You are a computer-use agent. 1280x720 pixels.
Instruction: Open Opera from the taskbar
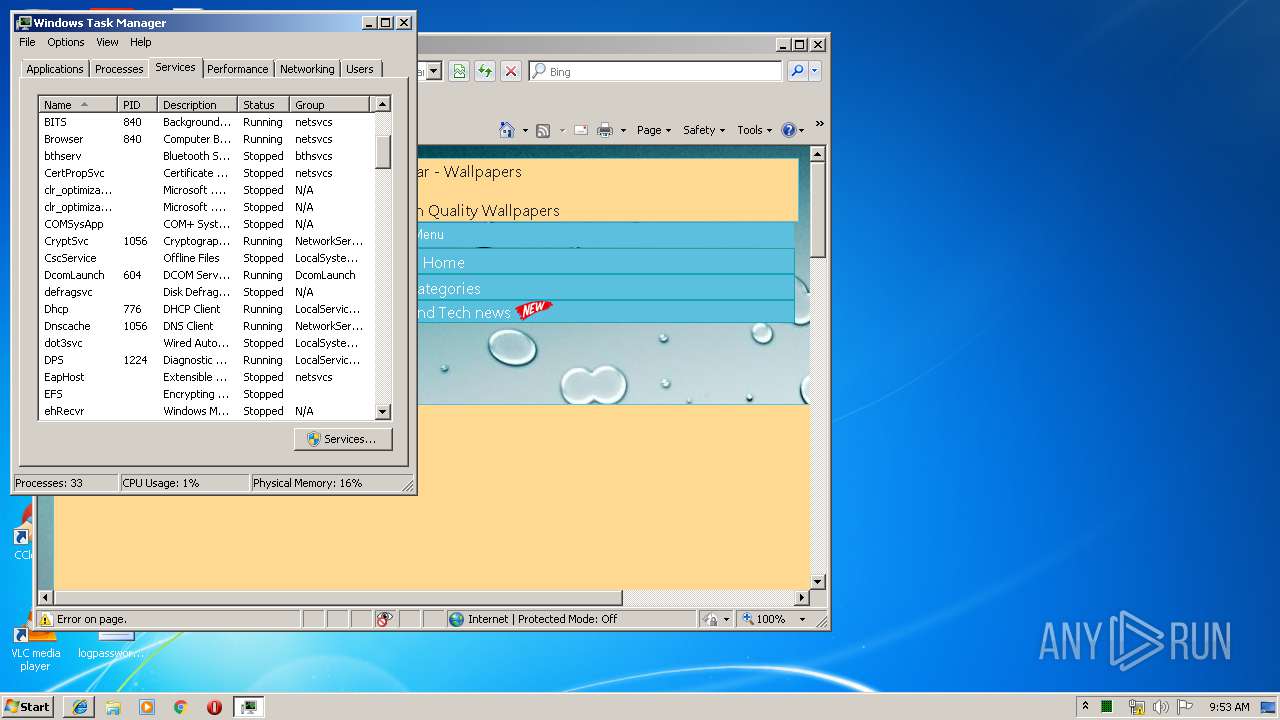pos(214,707)
